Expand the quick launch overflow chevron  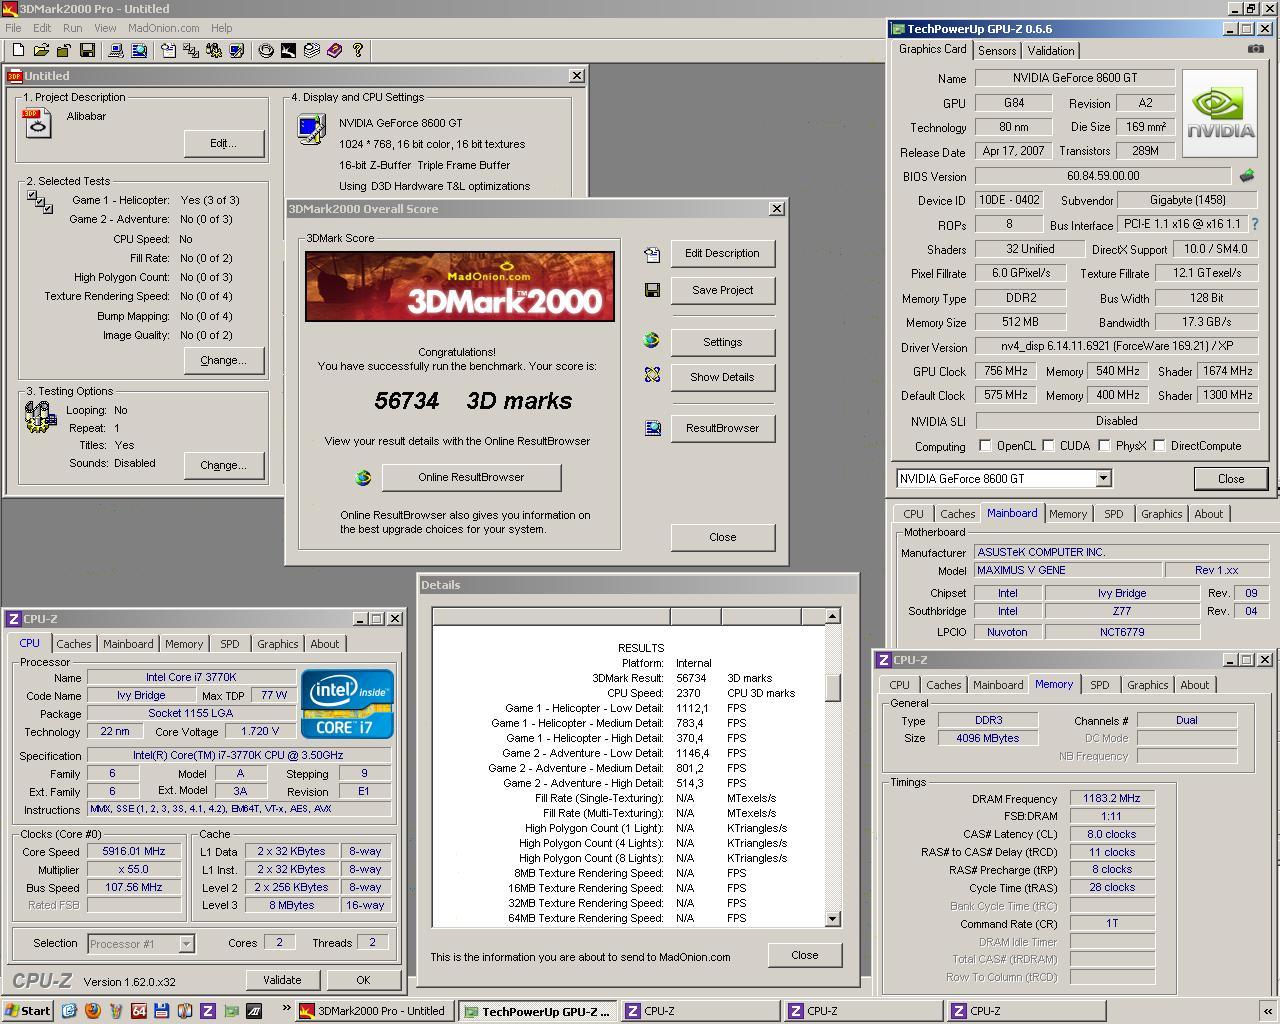(286, 1008)
